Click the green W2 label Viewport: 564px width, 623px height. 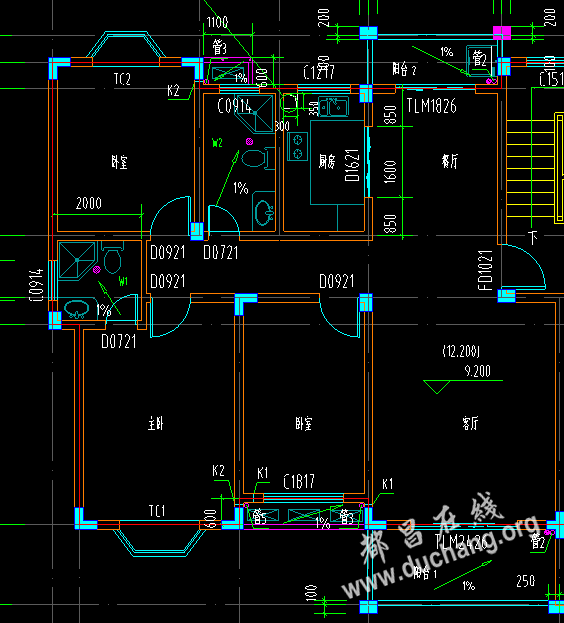217,143
